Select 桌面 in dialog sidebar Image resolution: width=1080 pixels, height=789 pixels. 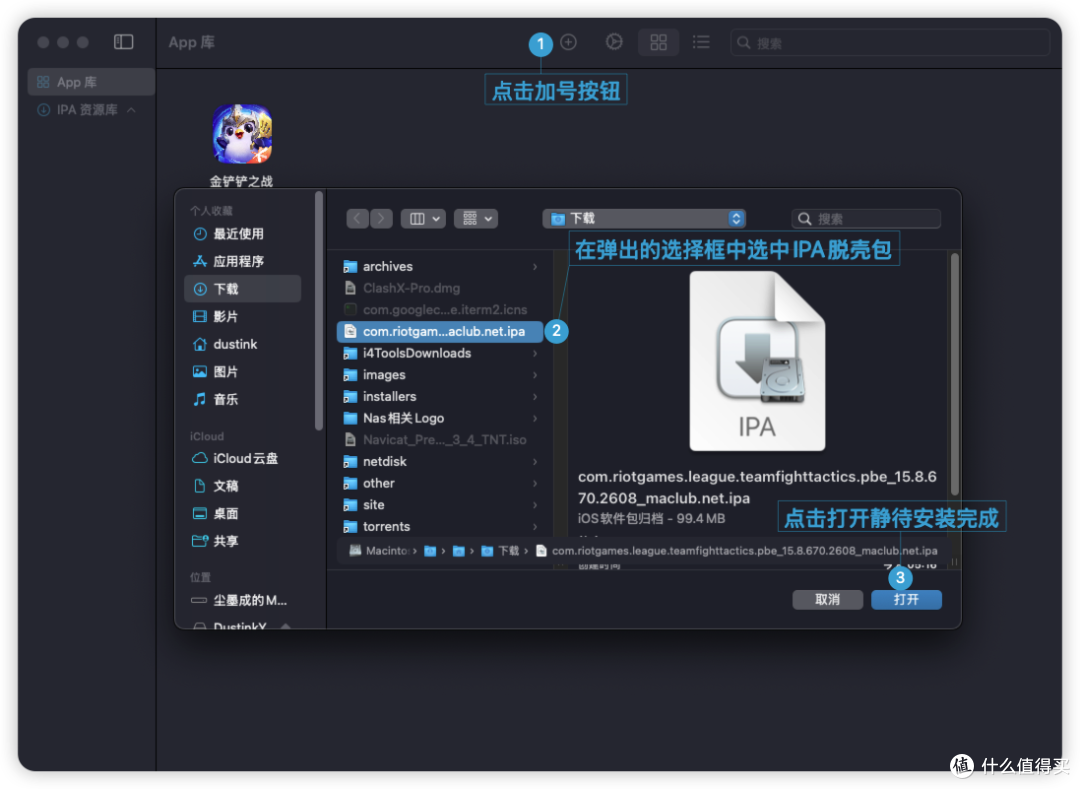coord(242,513)
